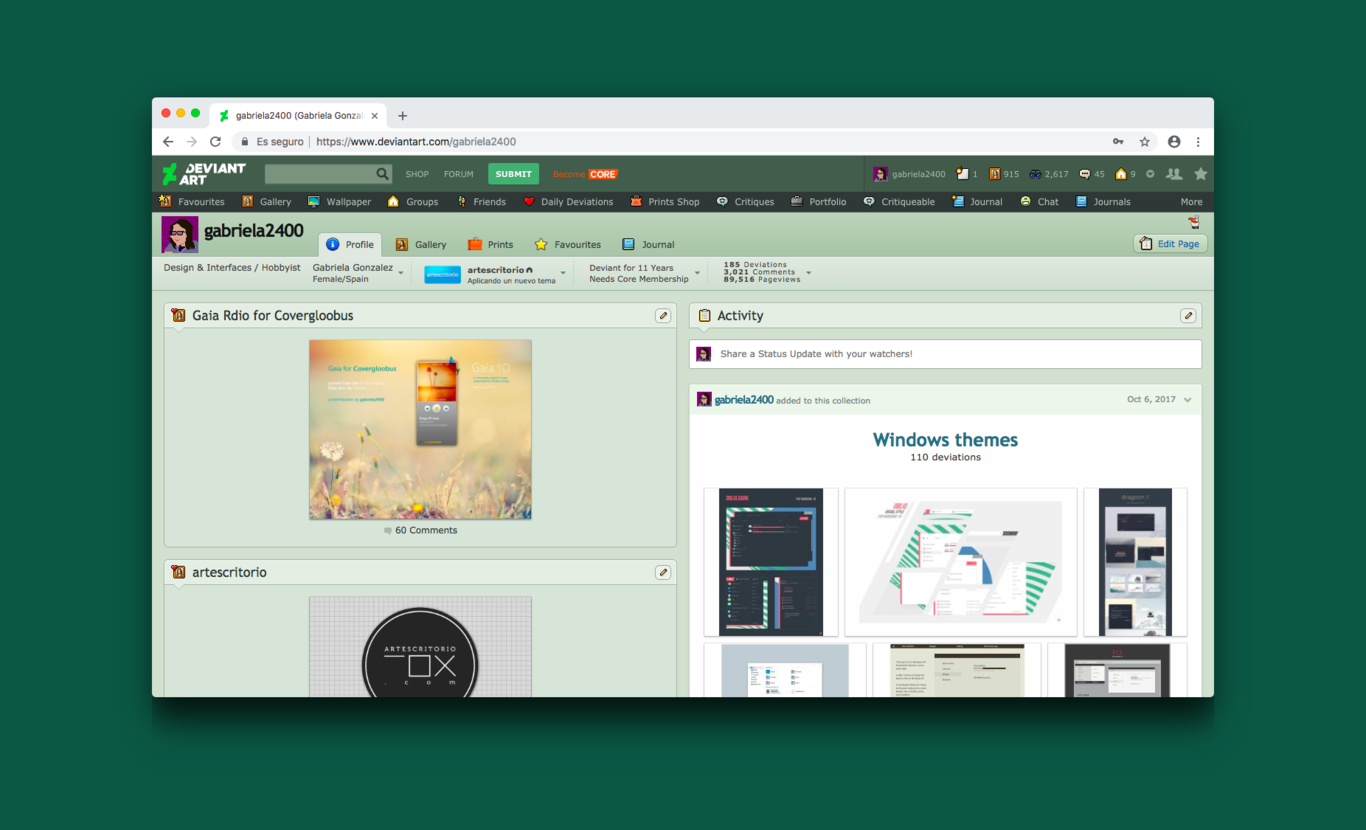Edit the Gaia Rdio for Covergloobus widget
This screenshot has width=1366, height=830.
[662, 316]
